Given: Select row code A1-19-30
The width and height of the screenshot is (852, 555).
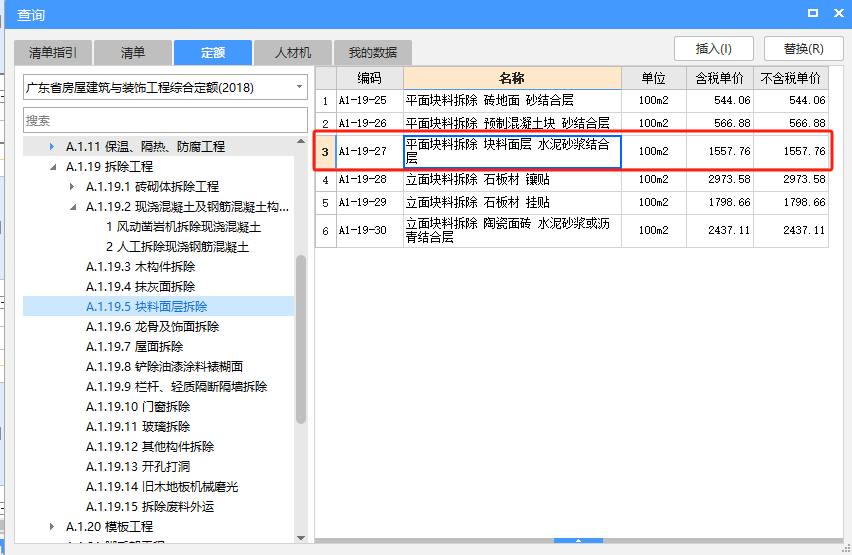Looking at the screenshot, I should pyautogui.click(x=369, y=230).
